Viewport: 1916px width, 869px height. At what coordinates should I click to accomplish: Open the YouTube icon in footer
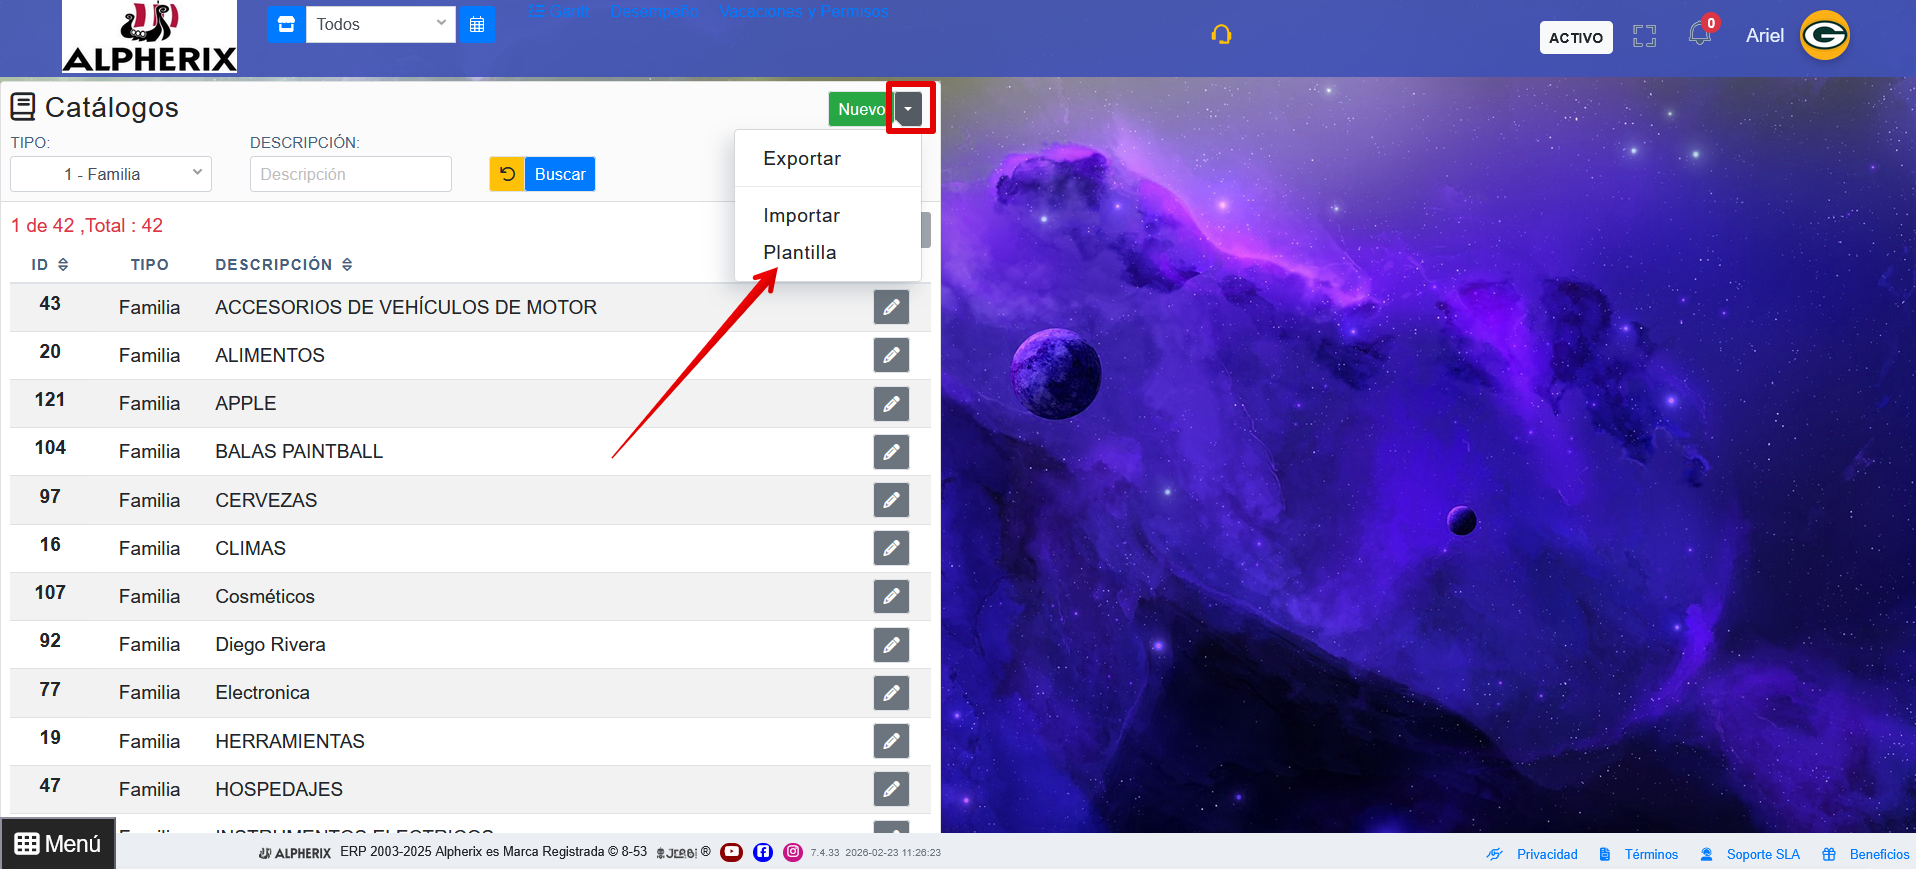(732, 852)
